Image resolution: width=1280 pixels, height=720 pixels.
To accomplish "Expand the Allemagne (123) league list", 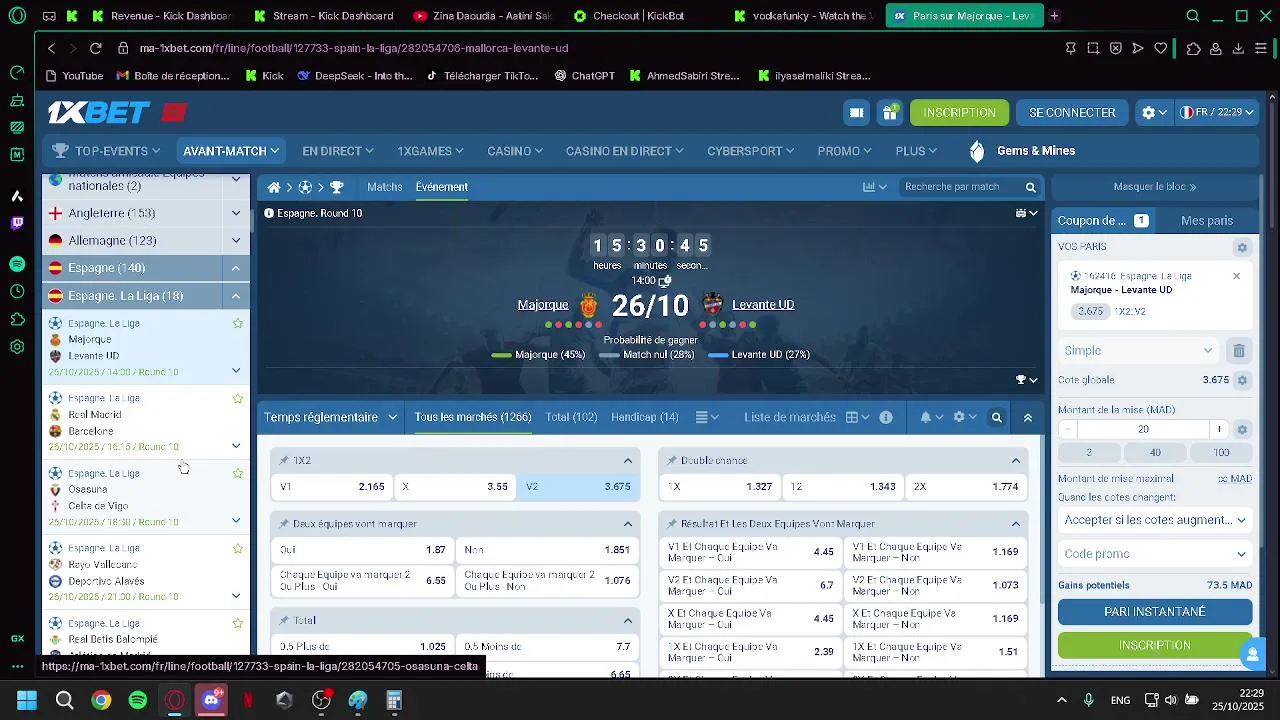I will pyautogui.click(x=236, y=240).
